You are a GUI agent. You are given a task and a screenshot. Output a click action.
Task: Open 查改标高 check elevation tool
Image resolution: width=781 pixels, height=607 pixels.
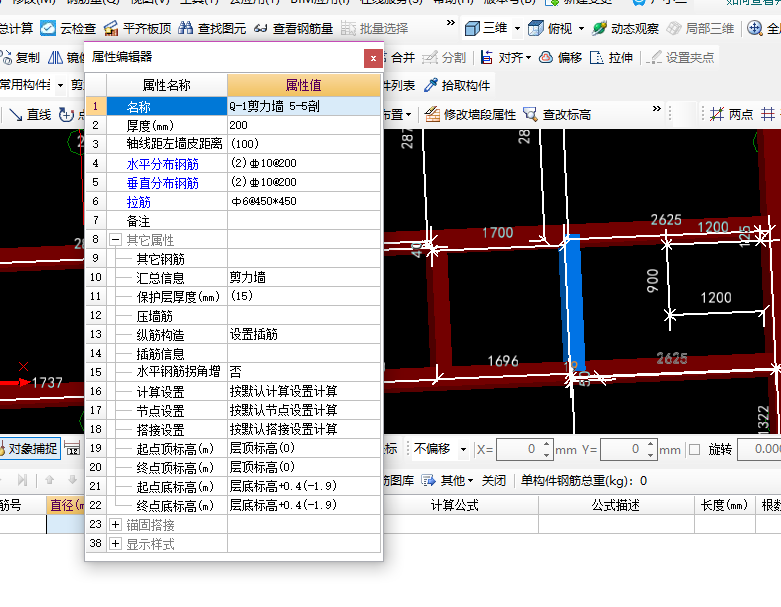[x=557, y=115]
